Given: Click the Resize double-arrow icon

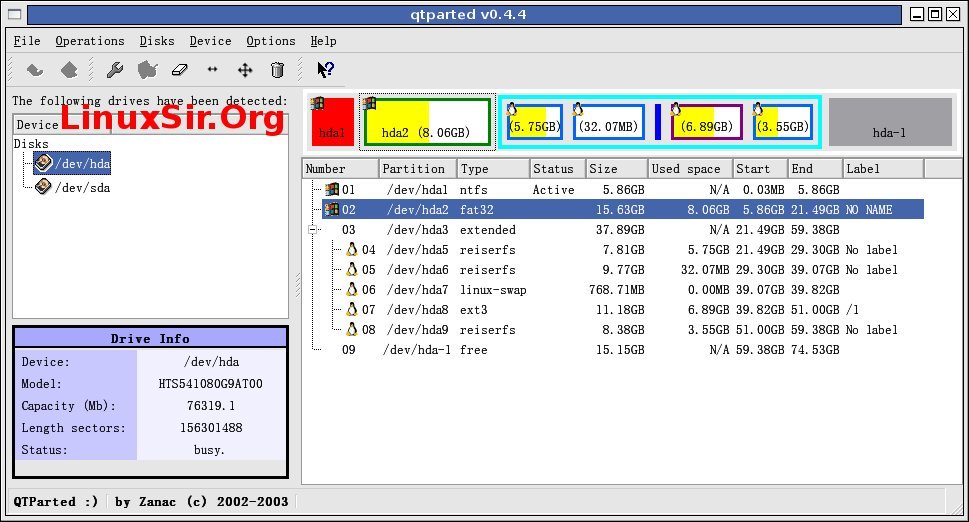Looking at the screenshot, I should coord(213,70).
